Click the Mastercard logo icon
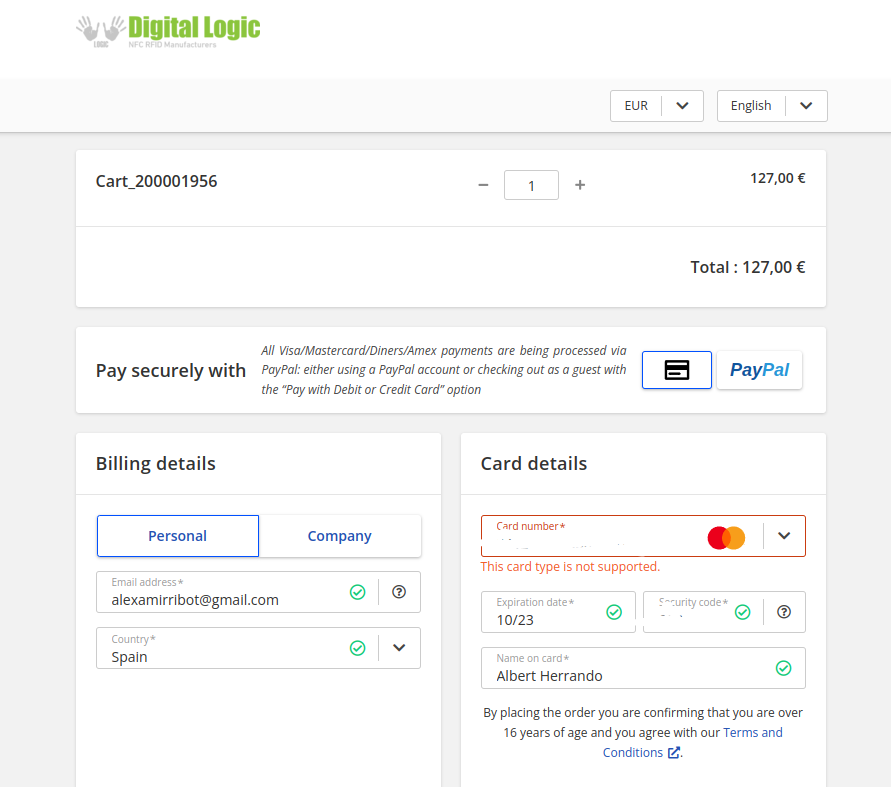This screenshot has height=787, width=891. pos(726,538)
